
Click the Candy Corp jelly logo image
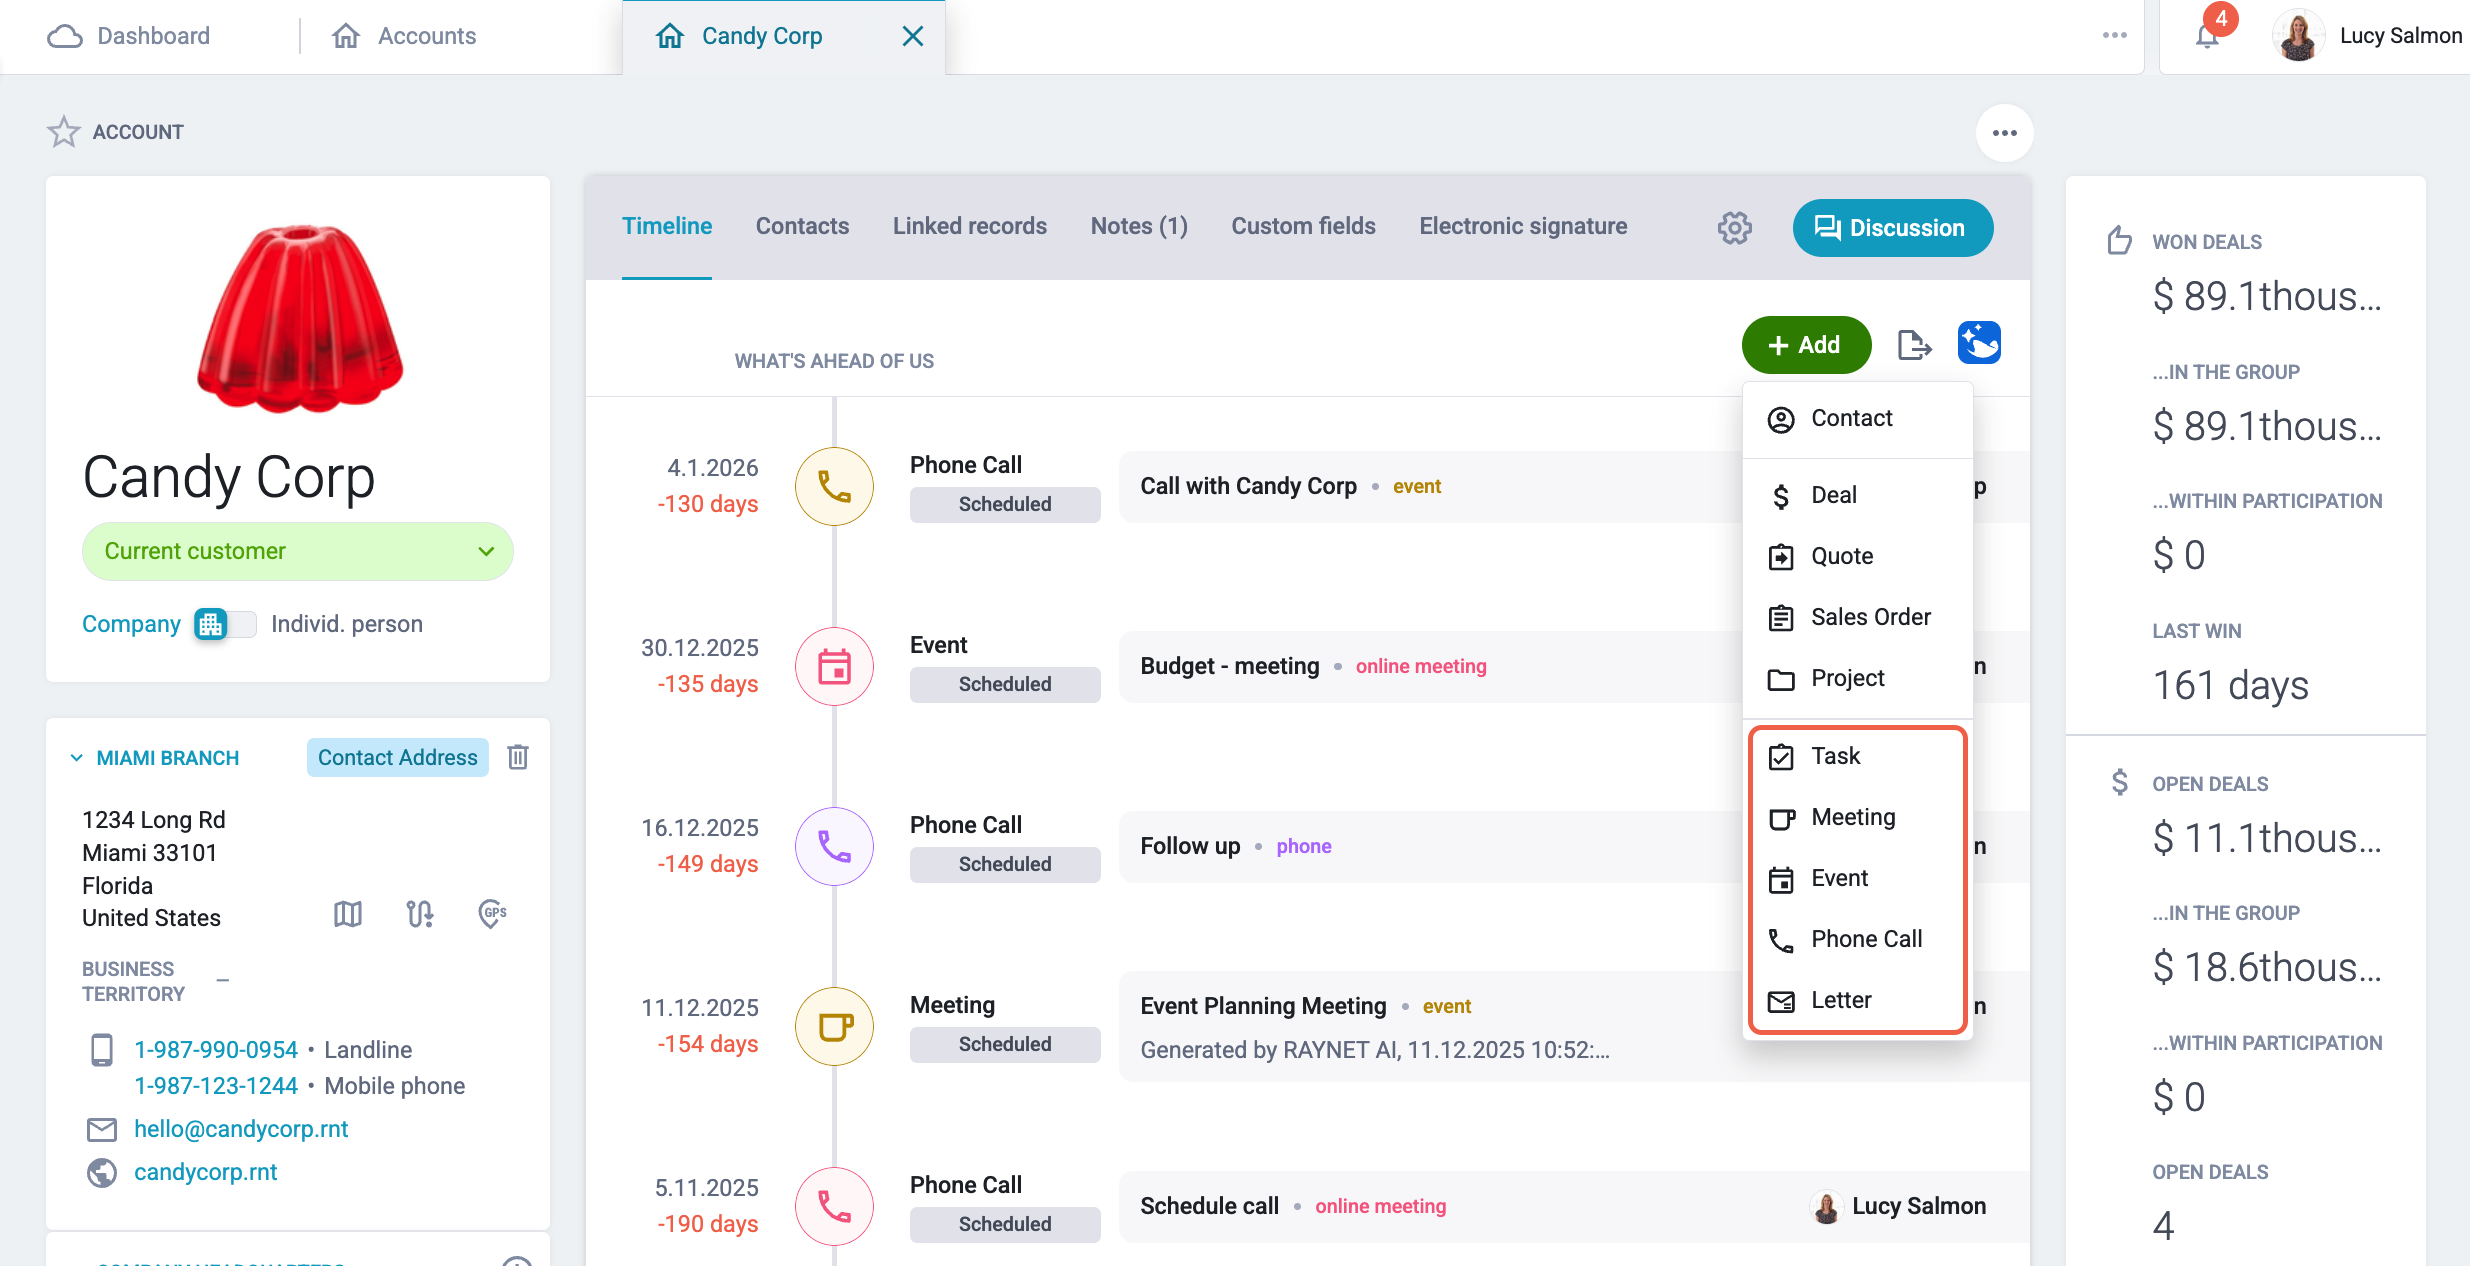[x=299, y=318]
